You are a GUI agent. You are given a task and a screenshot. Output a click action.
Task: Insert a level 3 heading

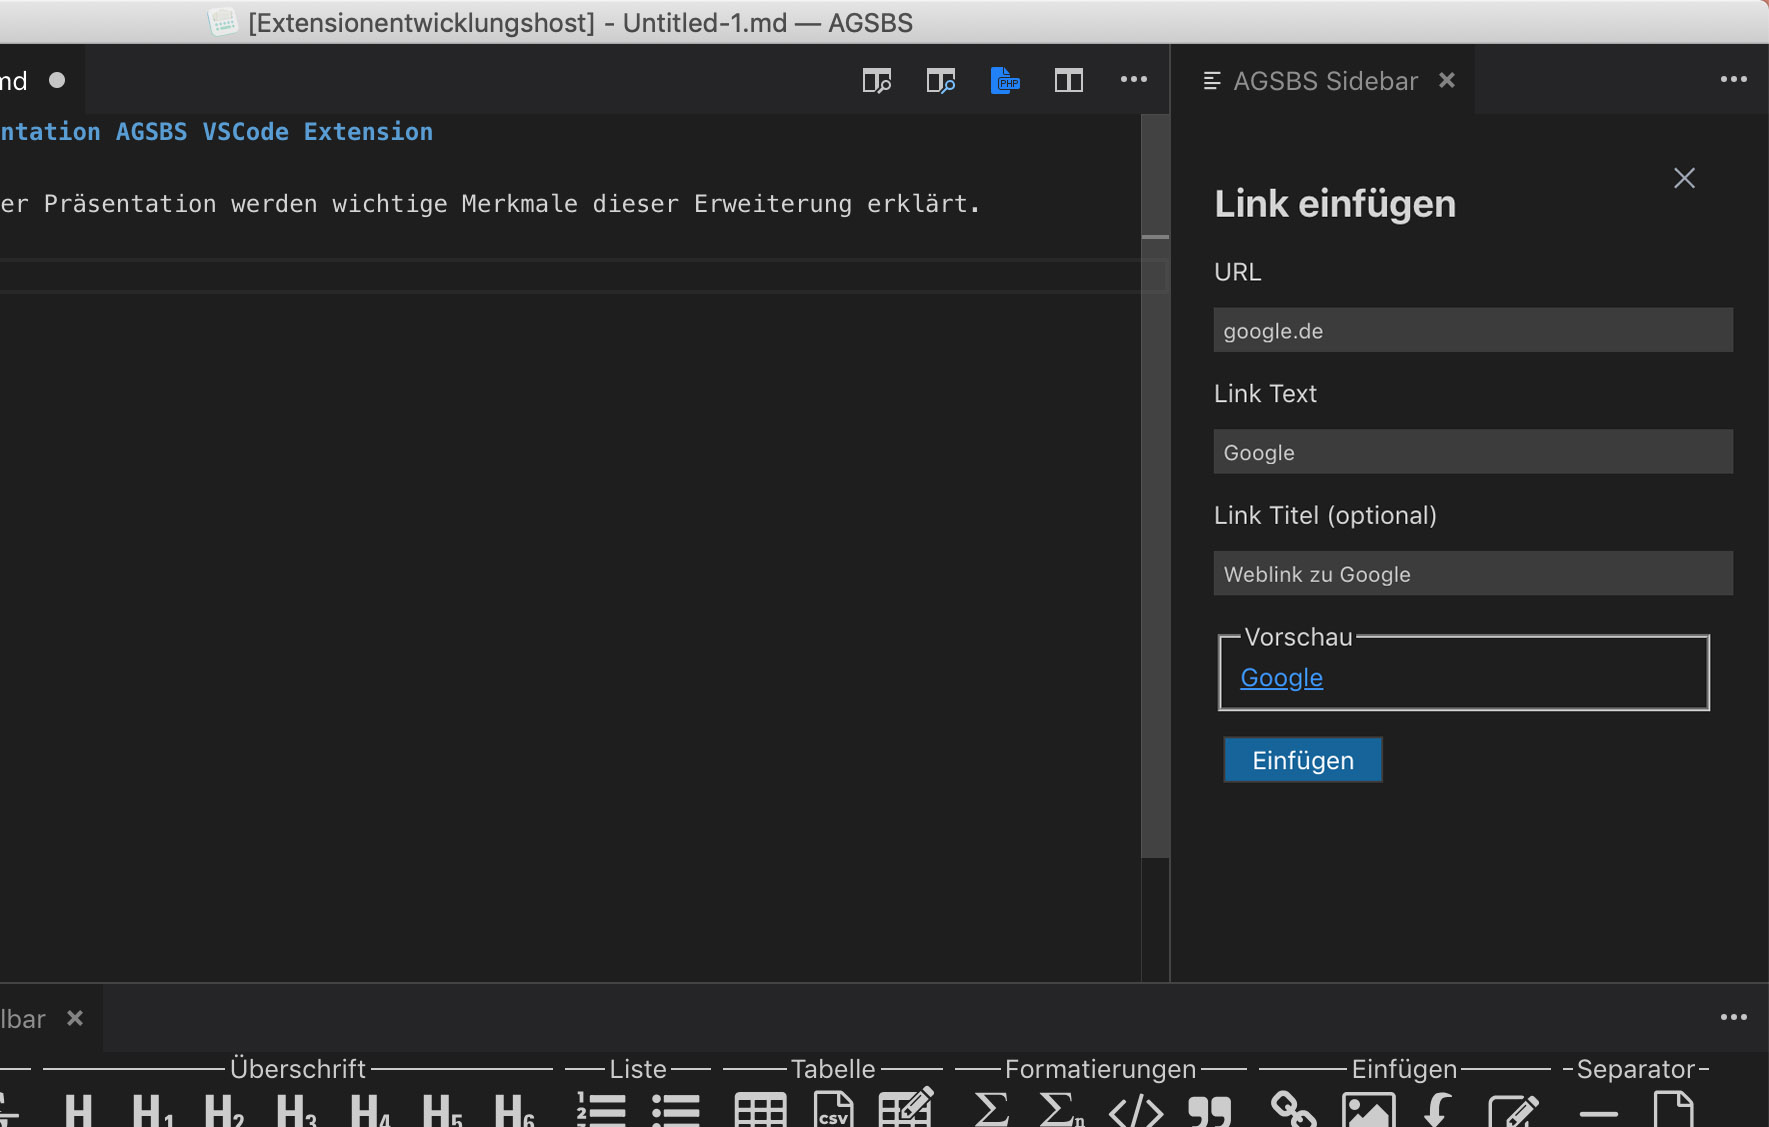point(294,1110)
